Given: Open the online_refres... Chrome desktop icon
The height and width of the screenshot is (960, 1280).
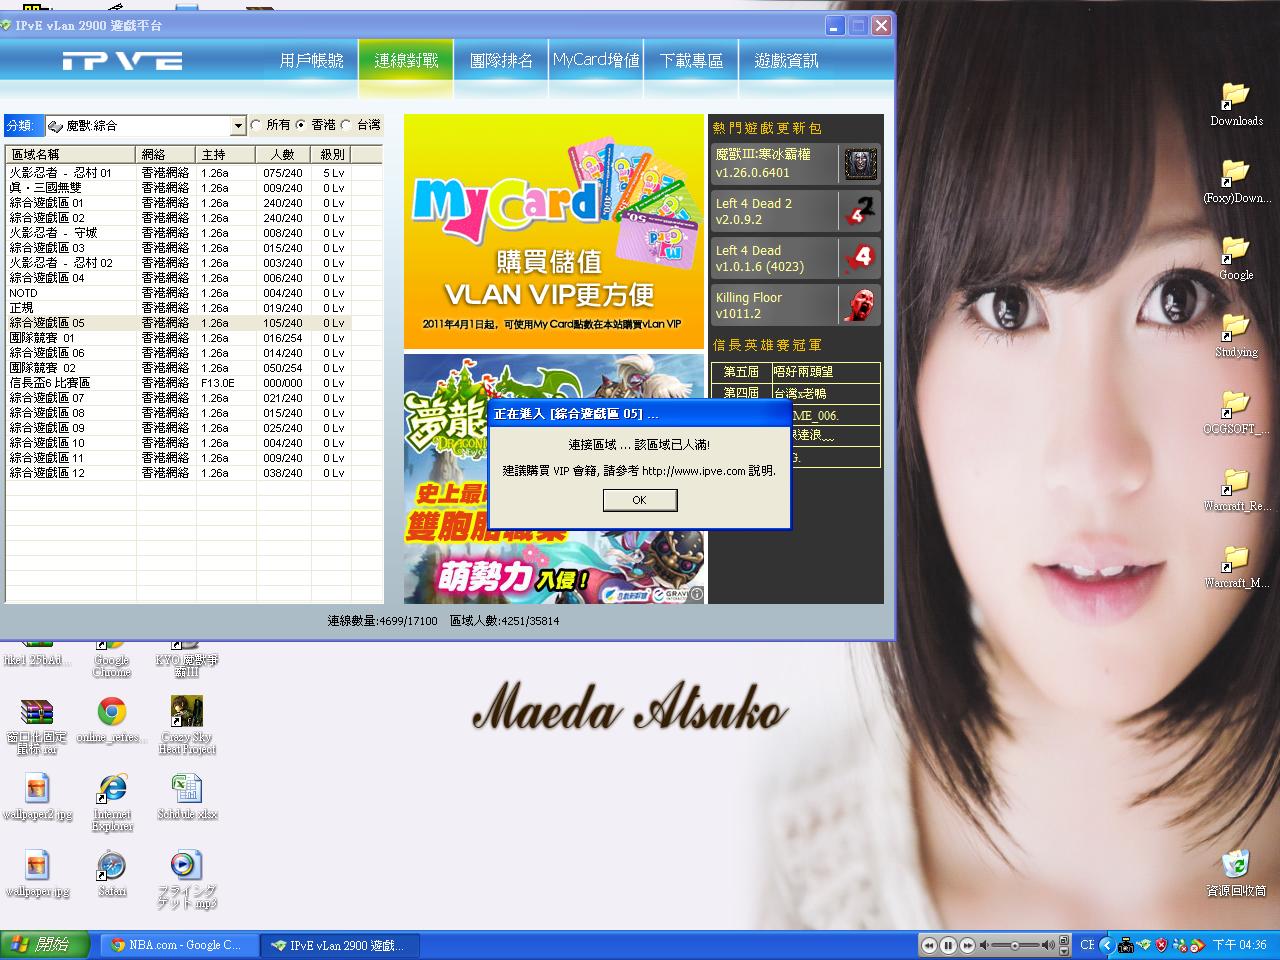Looking at the screenshot, I should click(112, 720).
